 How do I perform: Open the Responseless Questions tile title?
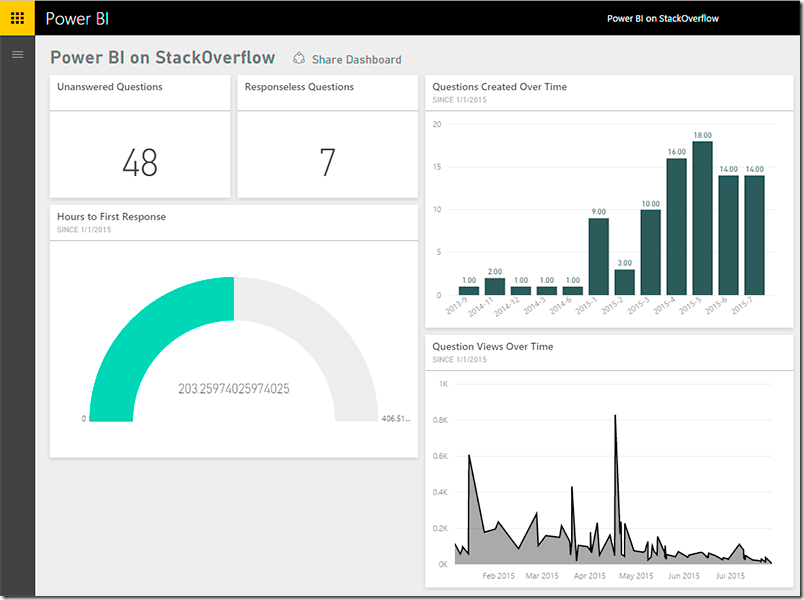pyautogui.click(x=299, y=87)
